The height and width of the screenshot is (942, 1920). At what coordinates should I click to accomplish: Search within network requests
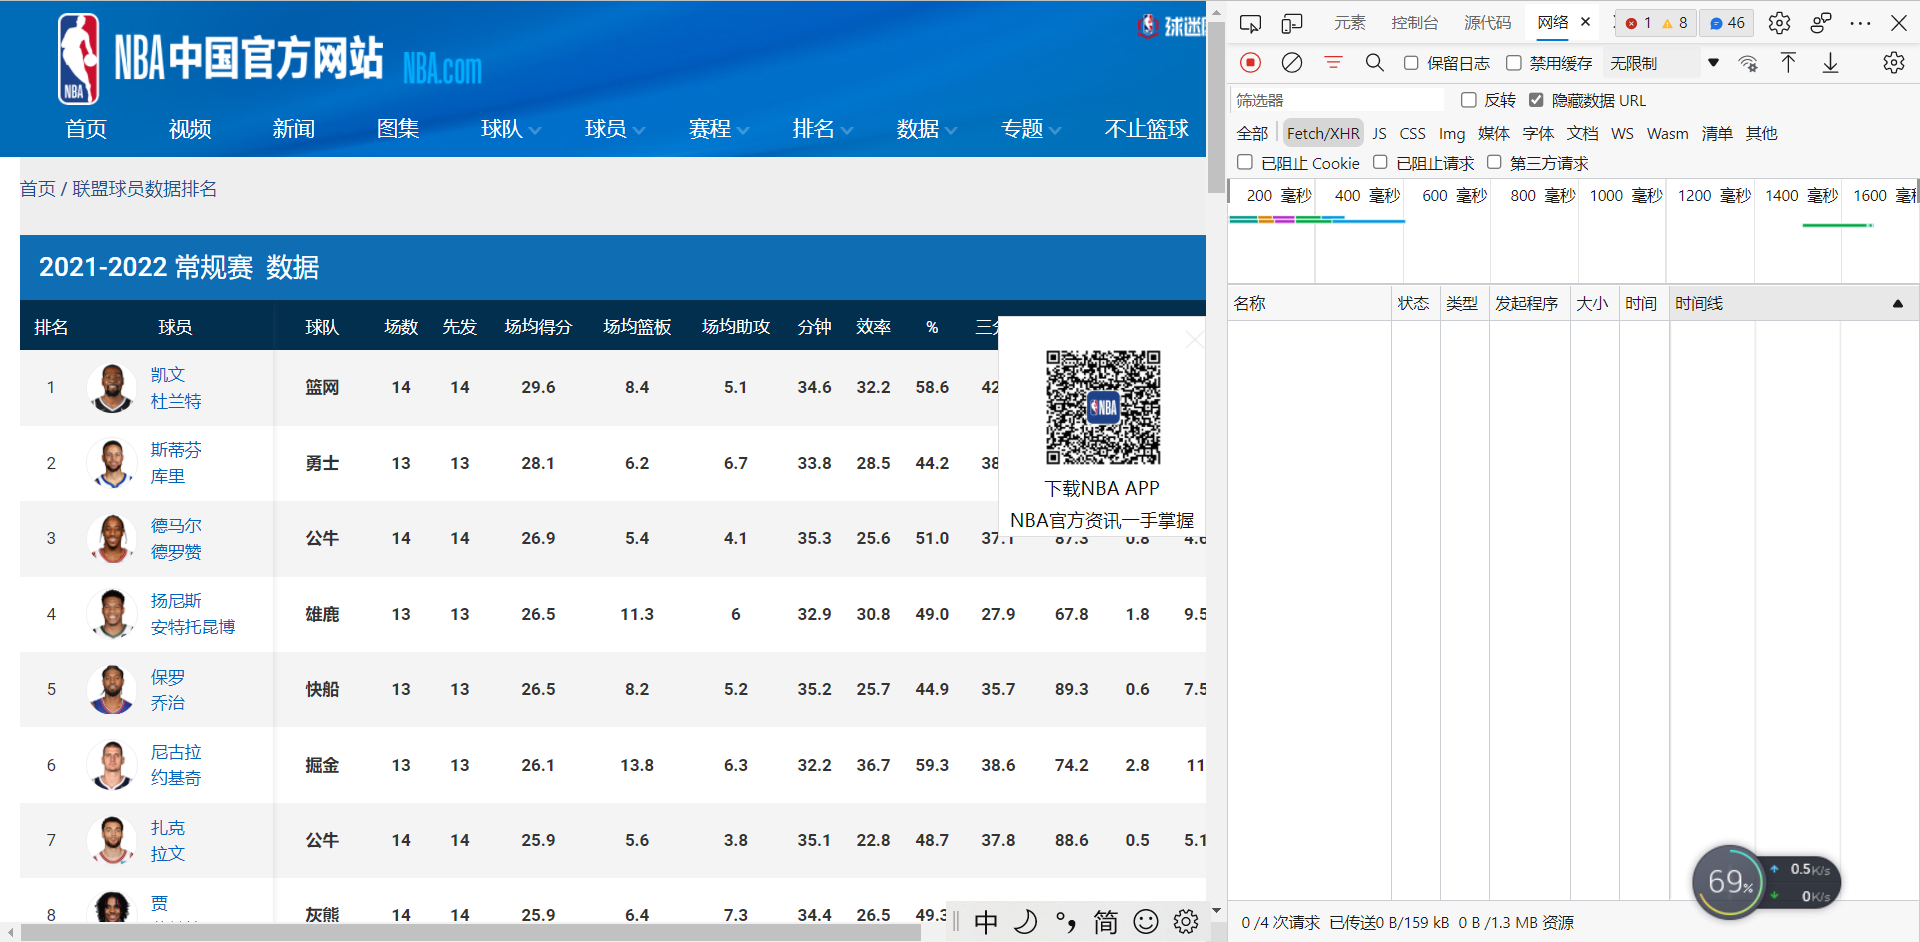coord(1374,62)
